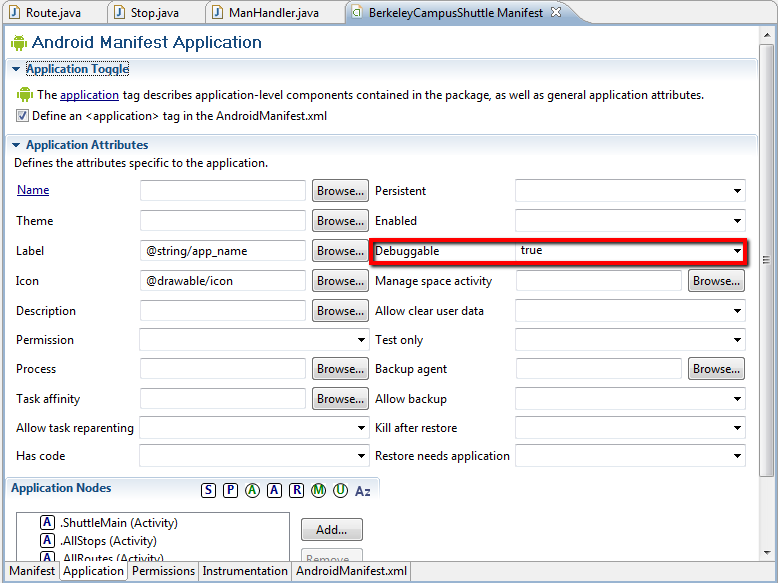Click the application hyperlink in the description

[x=89, y=95]
